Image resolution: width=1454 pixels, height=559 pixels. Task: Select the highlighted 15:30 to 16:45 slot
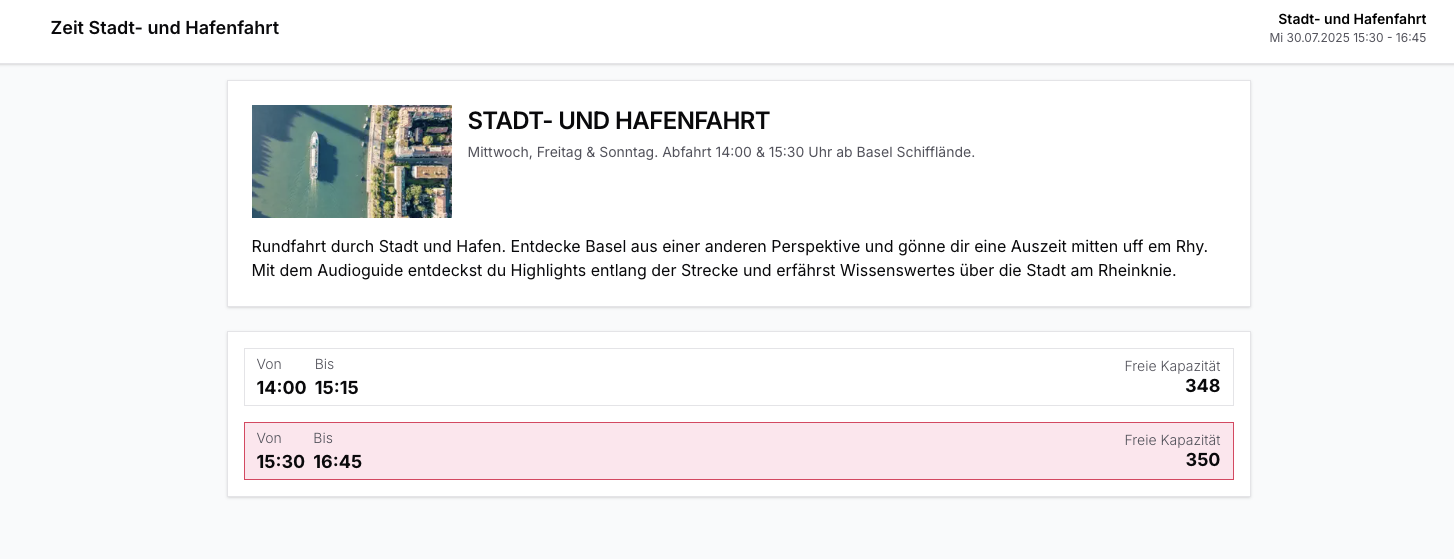pos(738,451)
